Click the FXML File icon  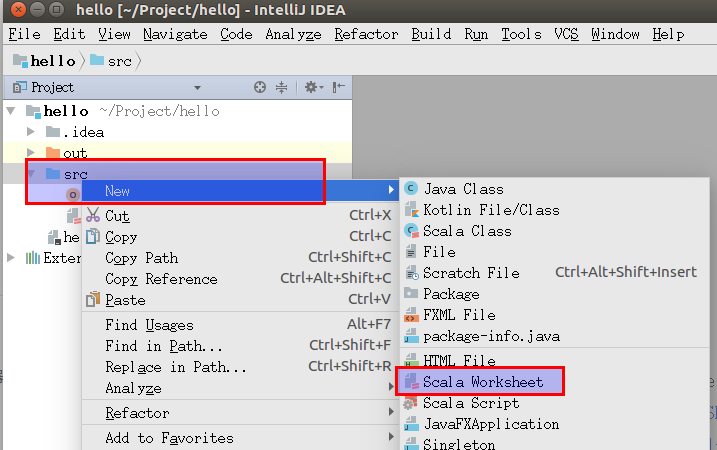(x=412, y=315)
